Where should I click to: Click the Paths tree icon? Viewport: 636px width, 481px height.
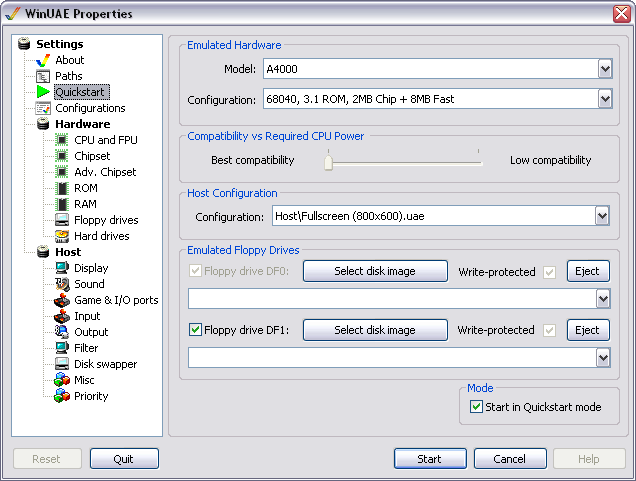click(x=43, y=76)
